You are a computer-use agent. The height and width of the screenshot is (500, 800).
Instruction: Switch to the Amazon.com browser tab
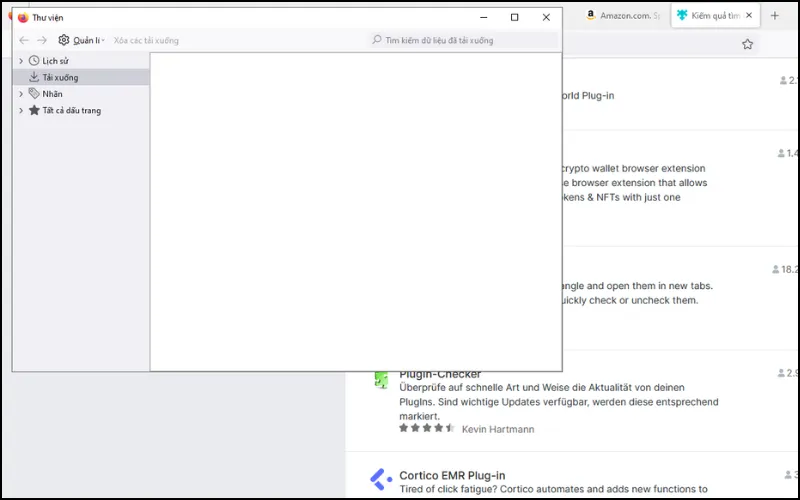click(x=625, y=16)
